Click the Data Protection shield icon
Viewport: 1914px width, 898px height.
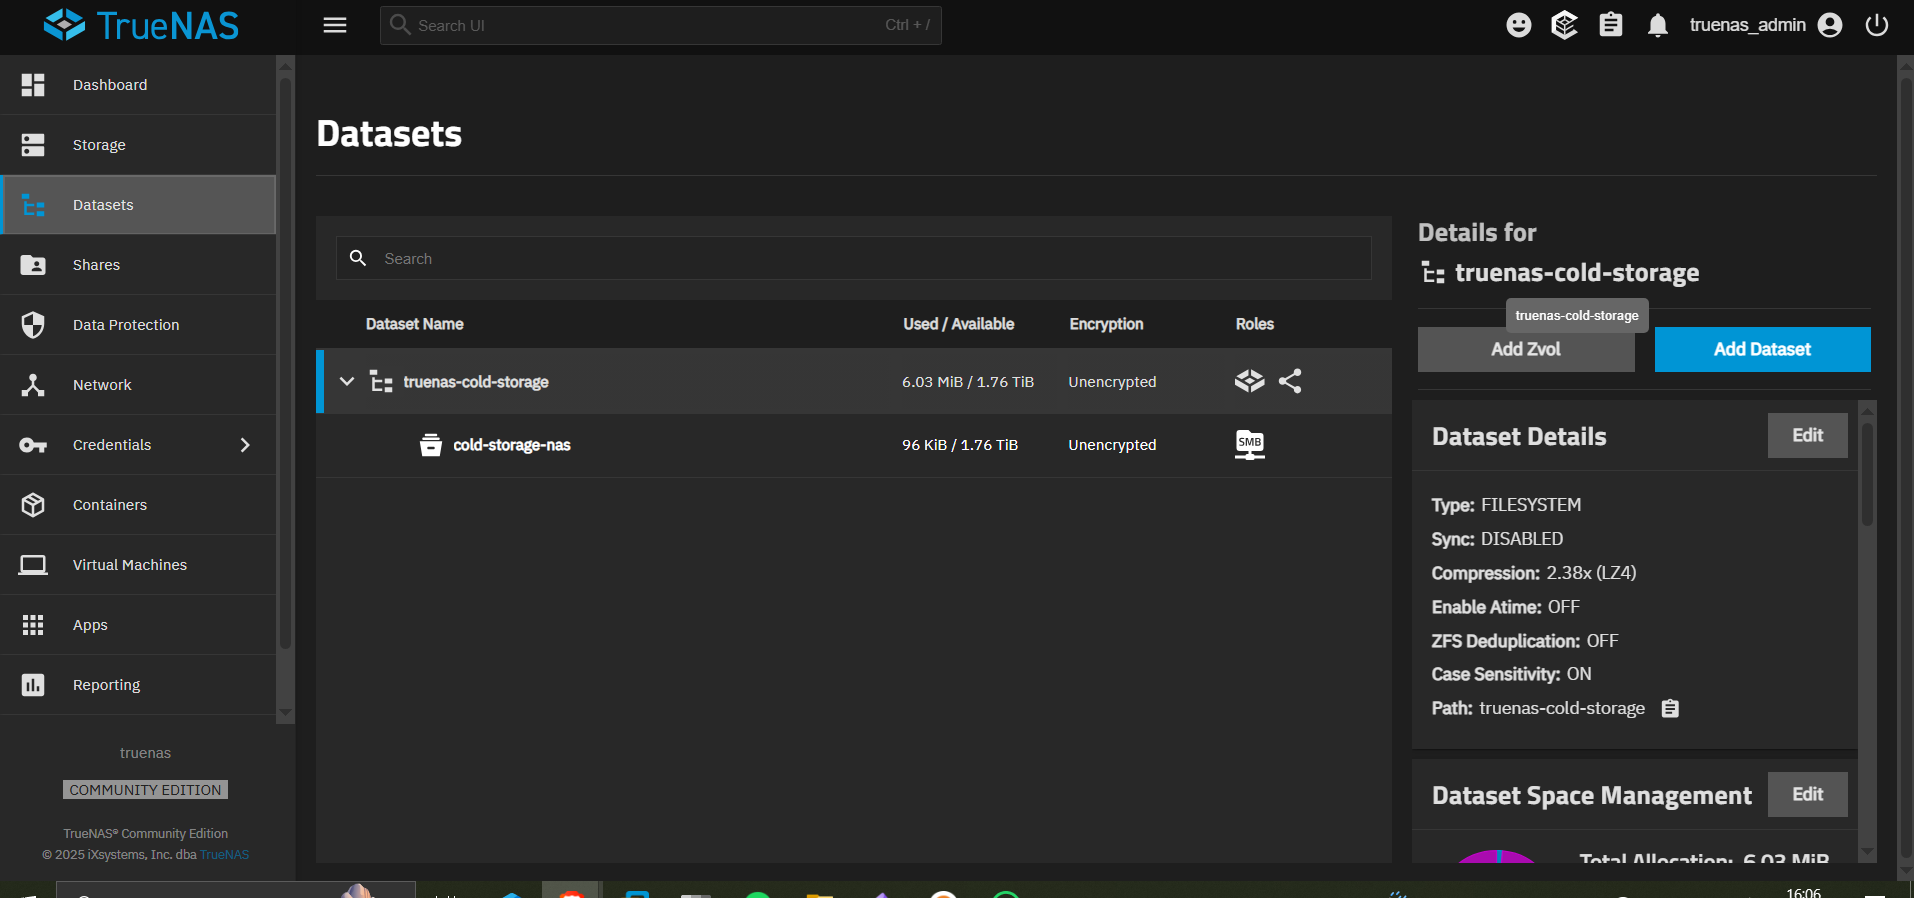[x=33, y=325]
